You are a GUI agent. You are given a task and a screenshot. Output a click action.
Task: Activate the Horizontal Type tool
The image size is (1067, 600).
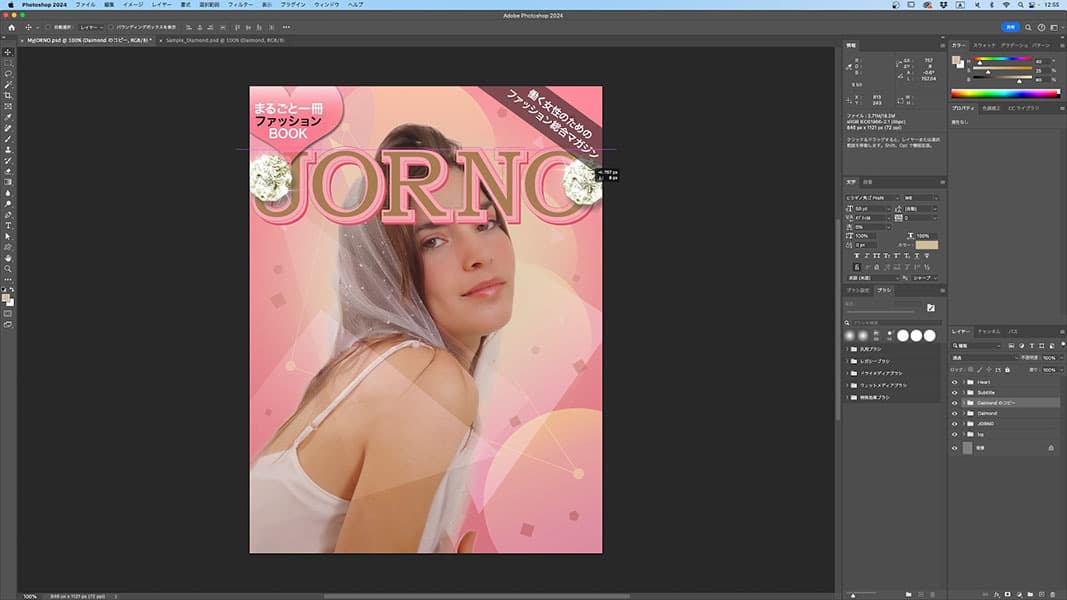tap(8, 225)
